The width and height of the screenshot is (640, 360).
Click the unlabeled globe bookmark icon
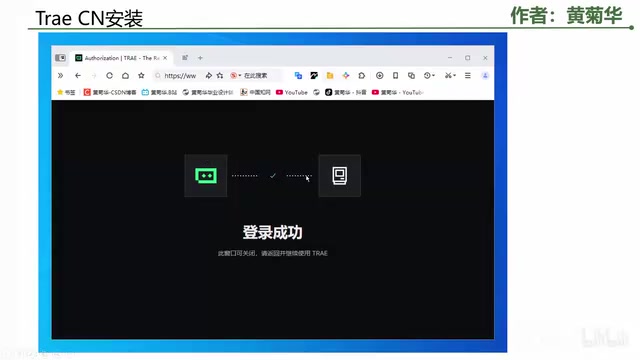click(316, 93)
